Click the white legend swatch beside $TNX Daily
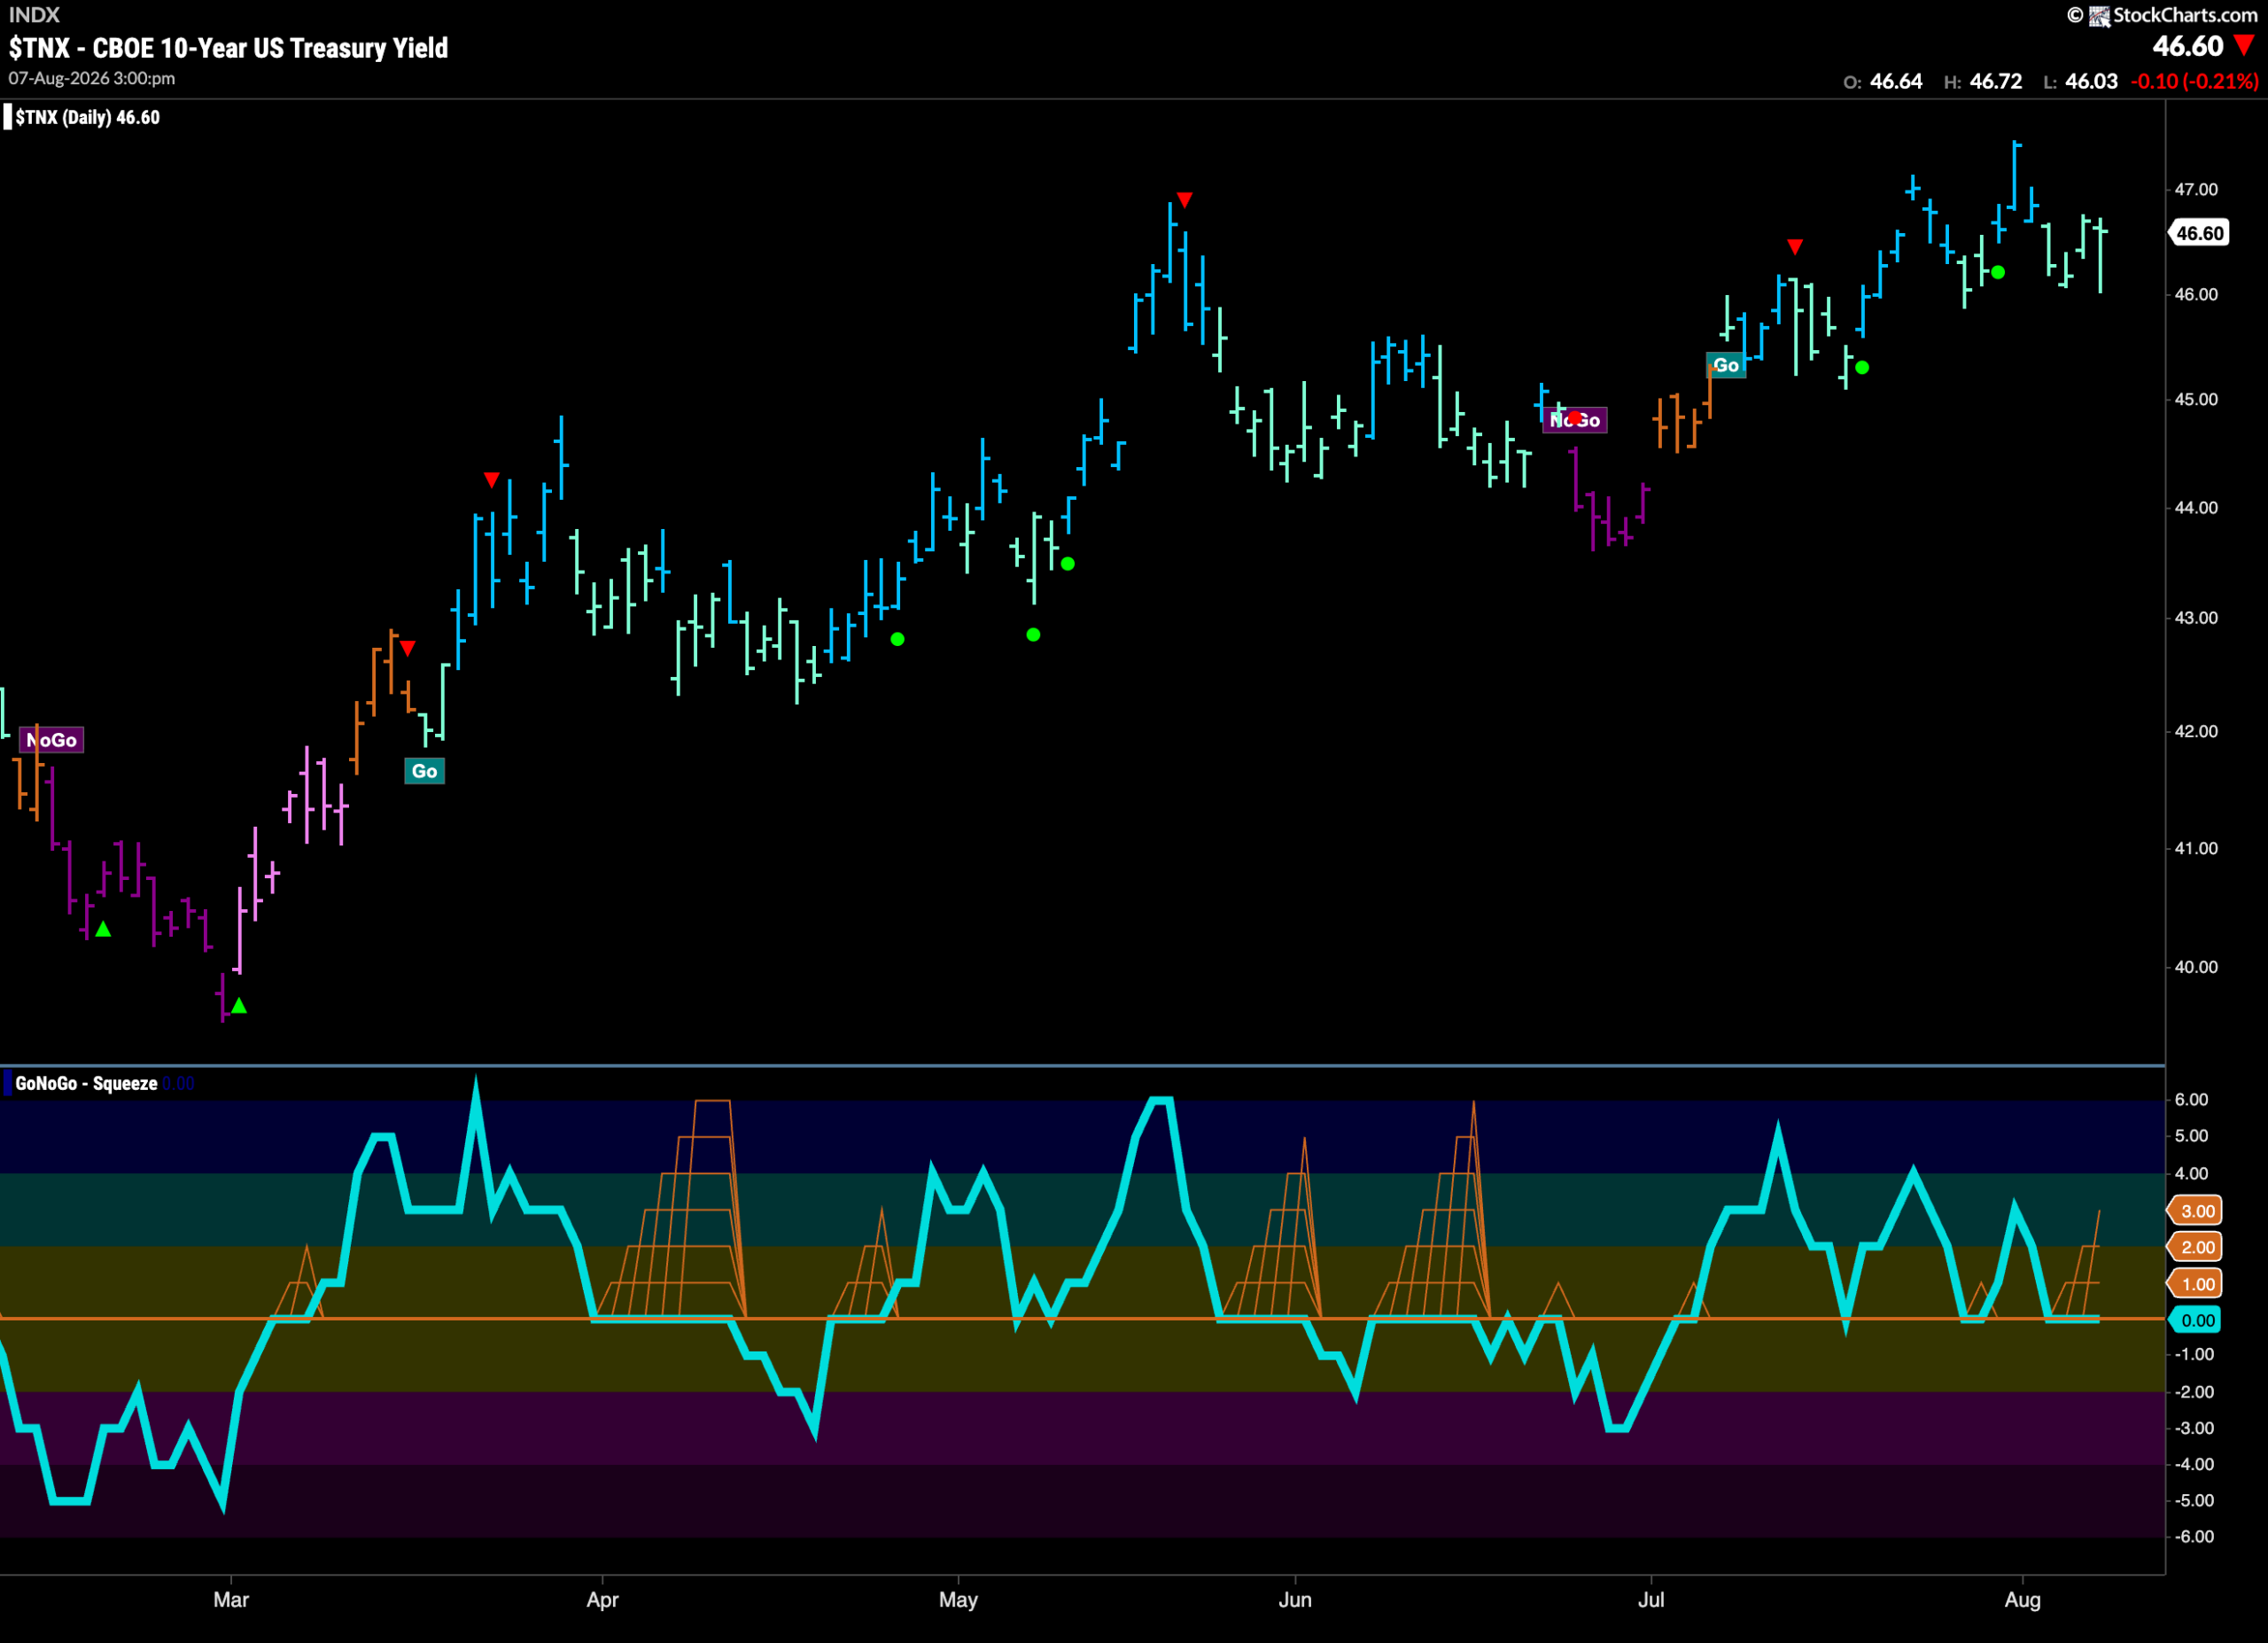Image resolution: width=2268 pixels, height=1643 pixels. pos(8,117)
